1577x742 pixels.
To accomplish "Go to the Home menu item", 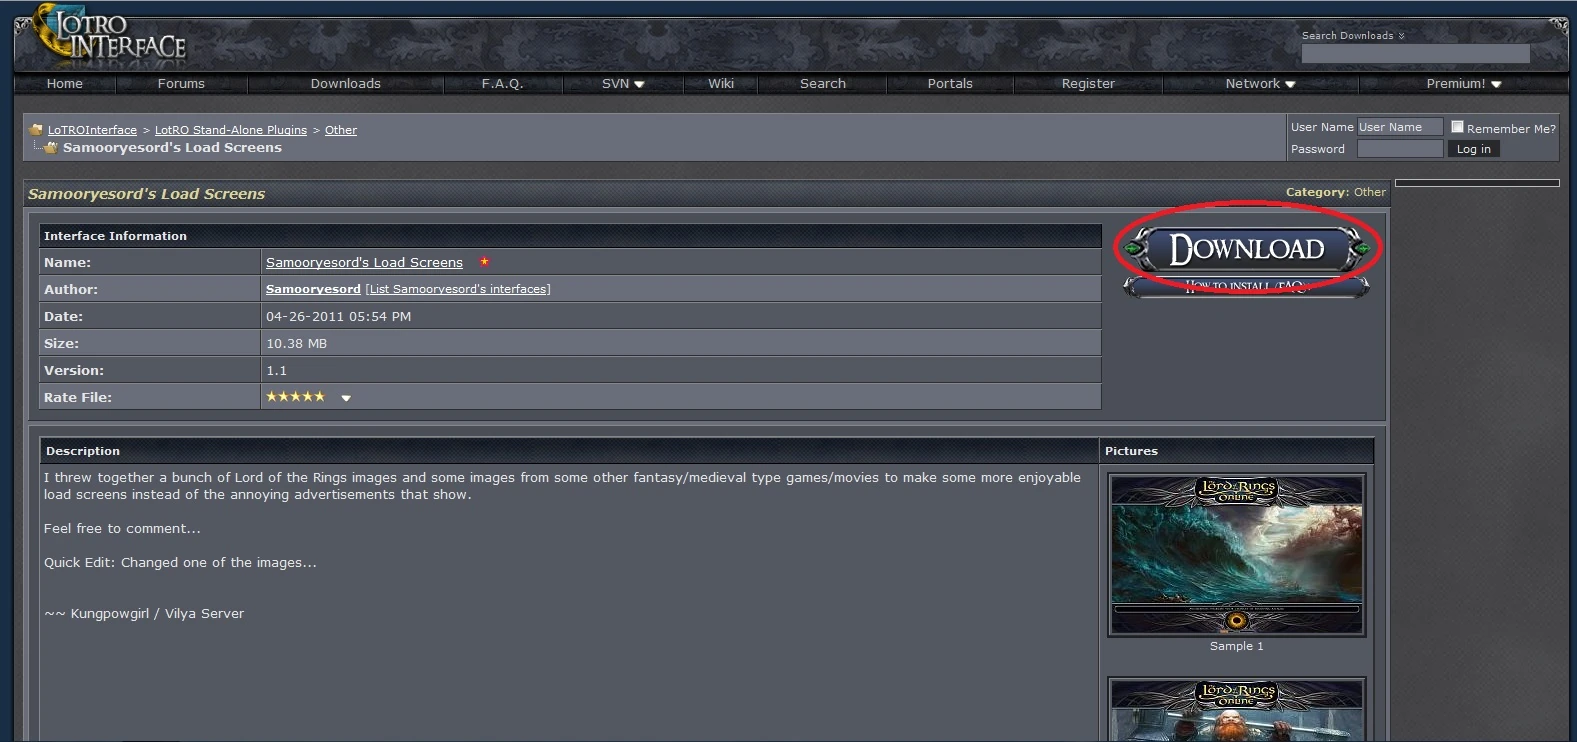I will tap(64, 84).
